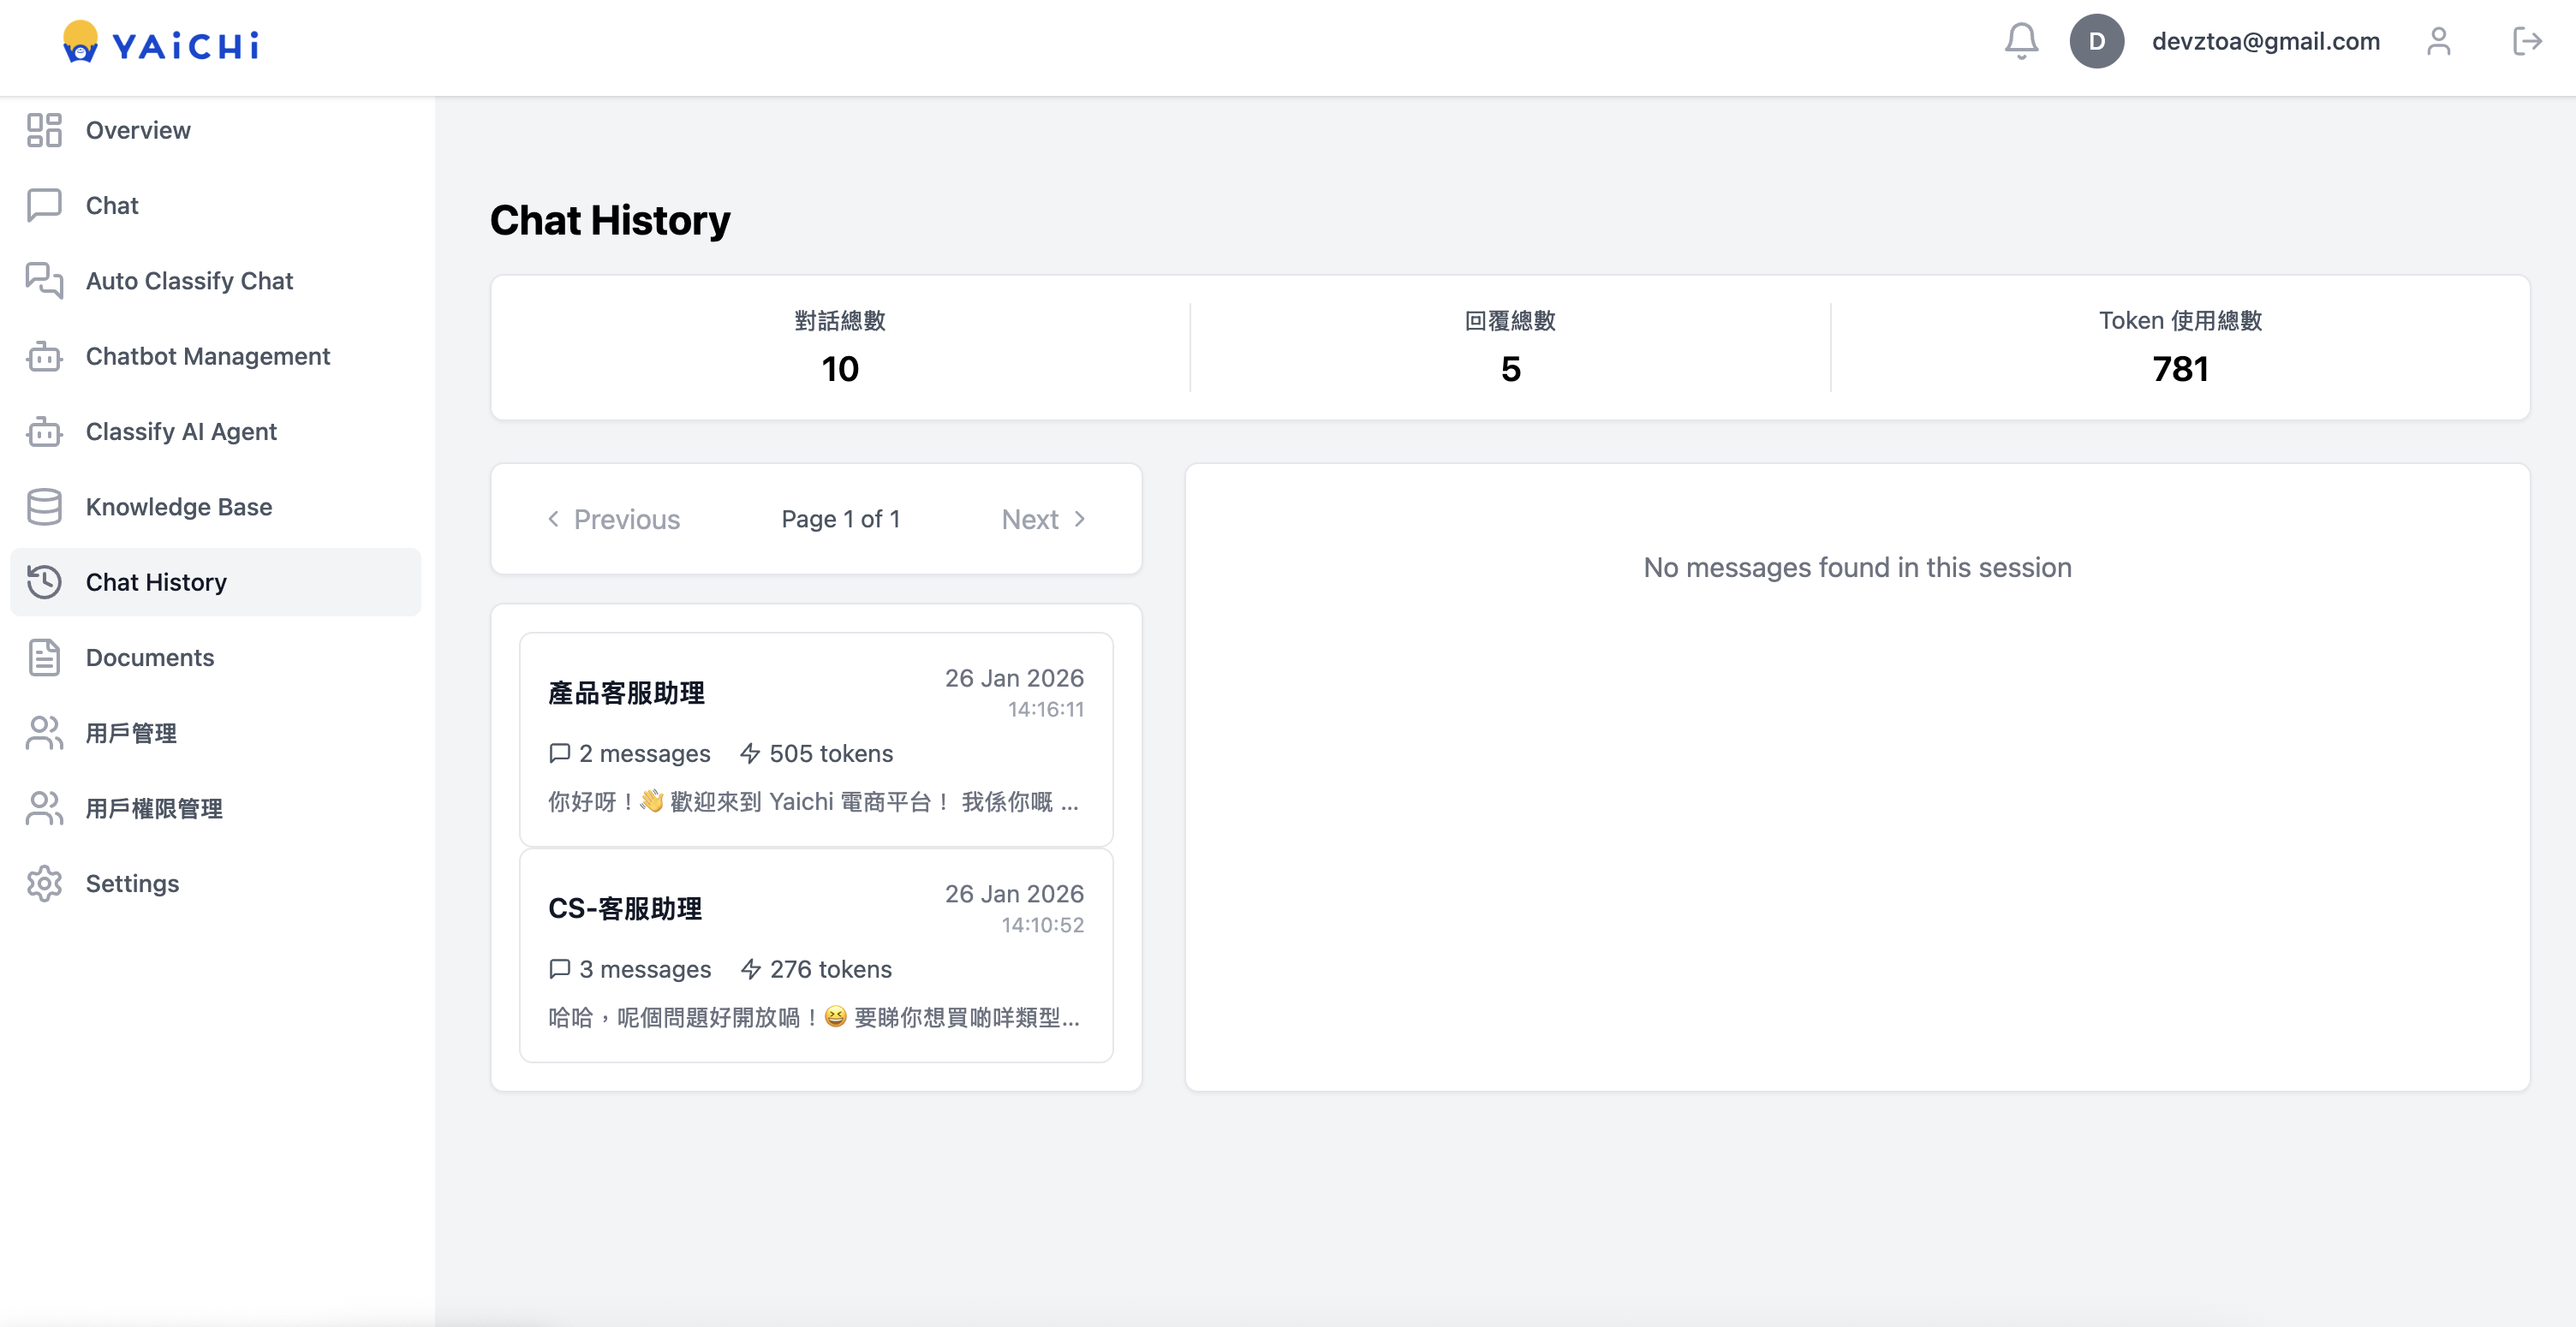Screen dimensions: 2576x1327
Task: Click the Overview grid icon
Action: point(44,130)
